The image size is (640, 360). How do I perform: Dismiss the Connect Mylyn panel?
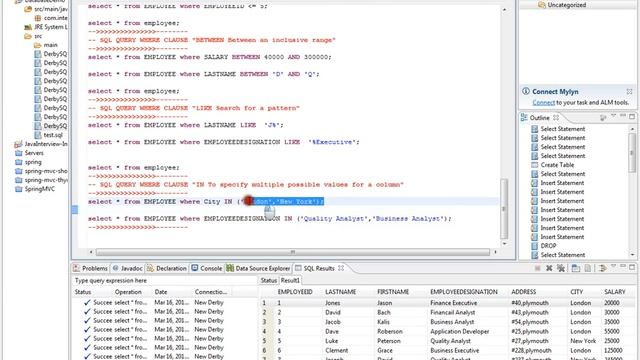[x=629, y=91]
